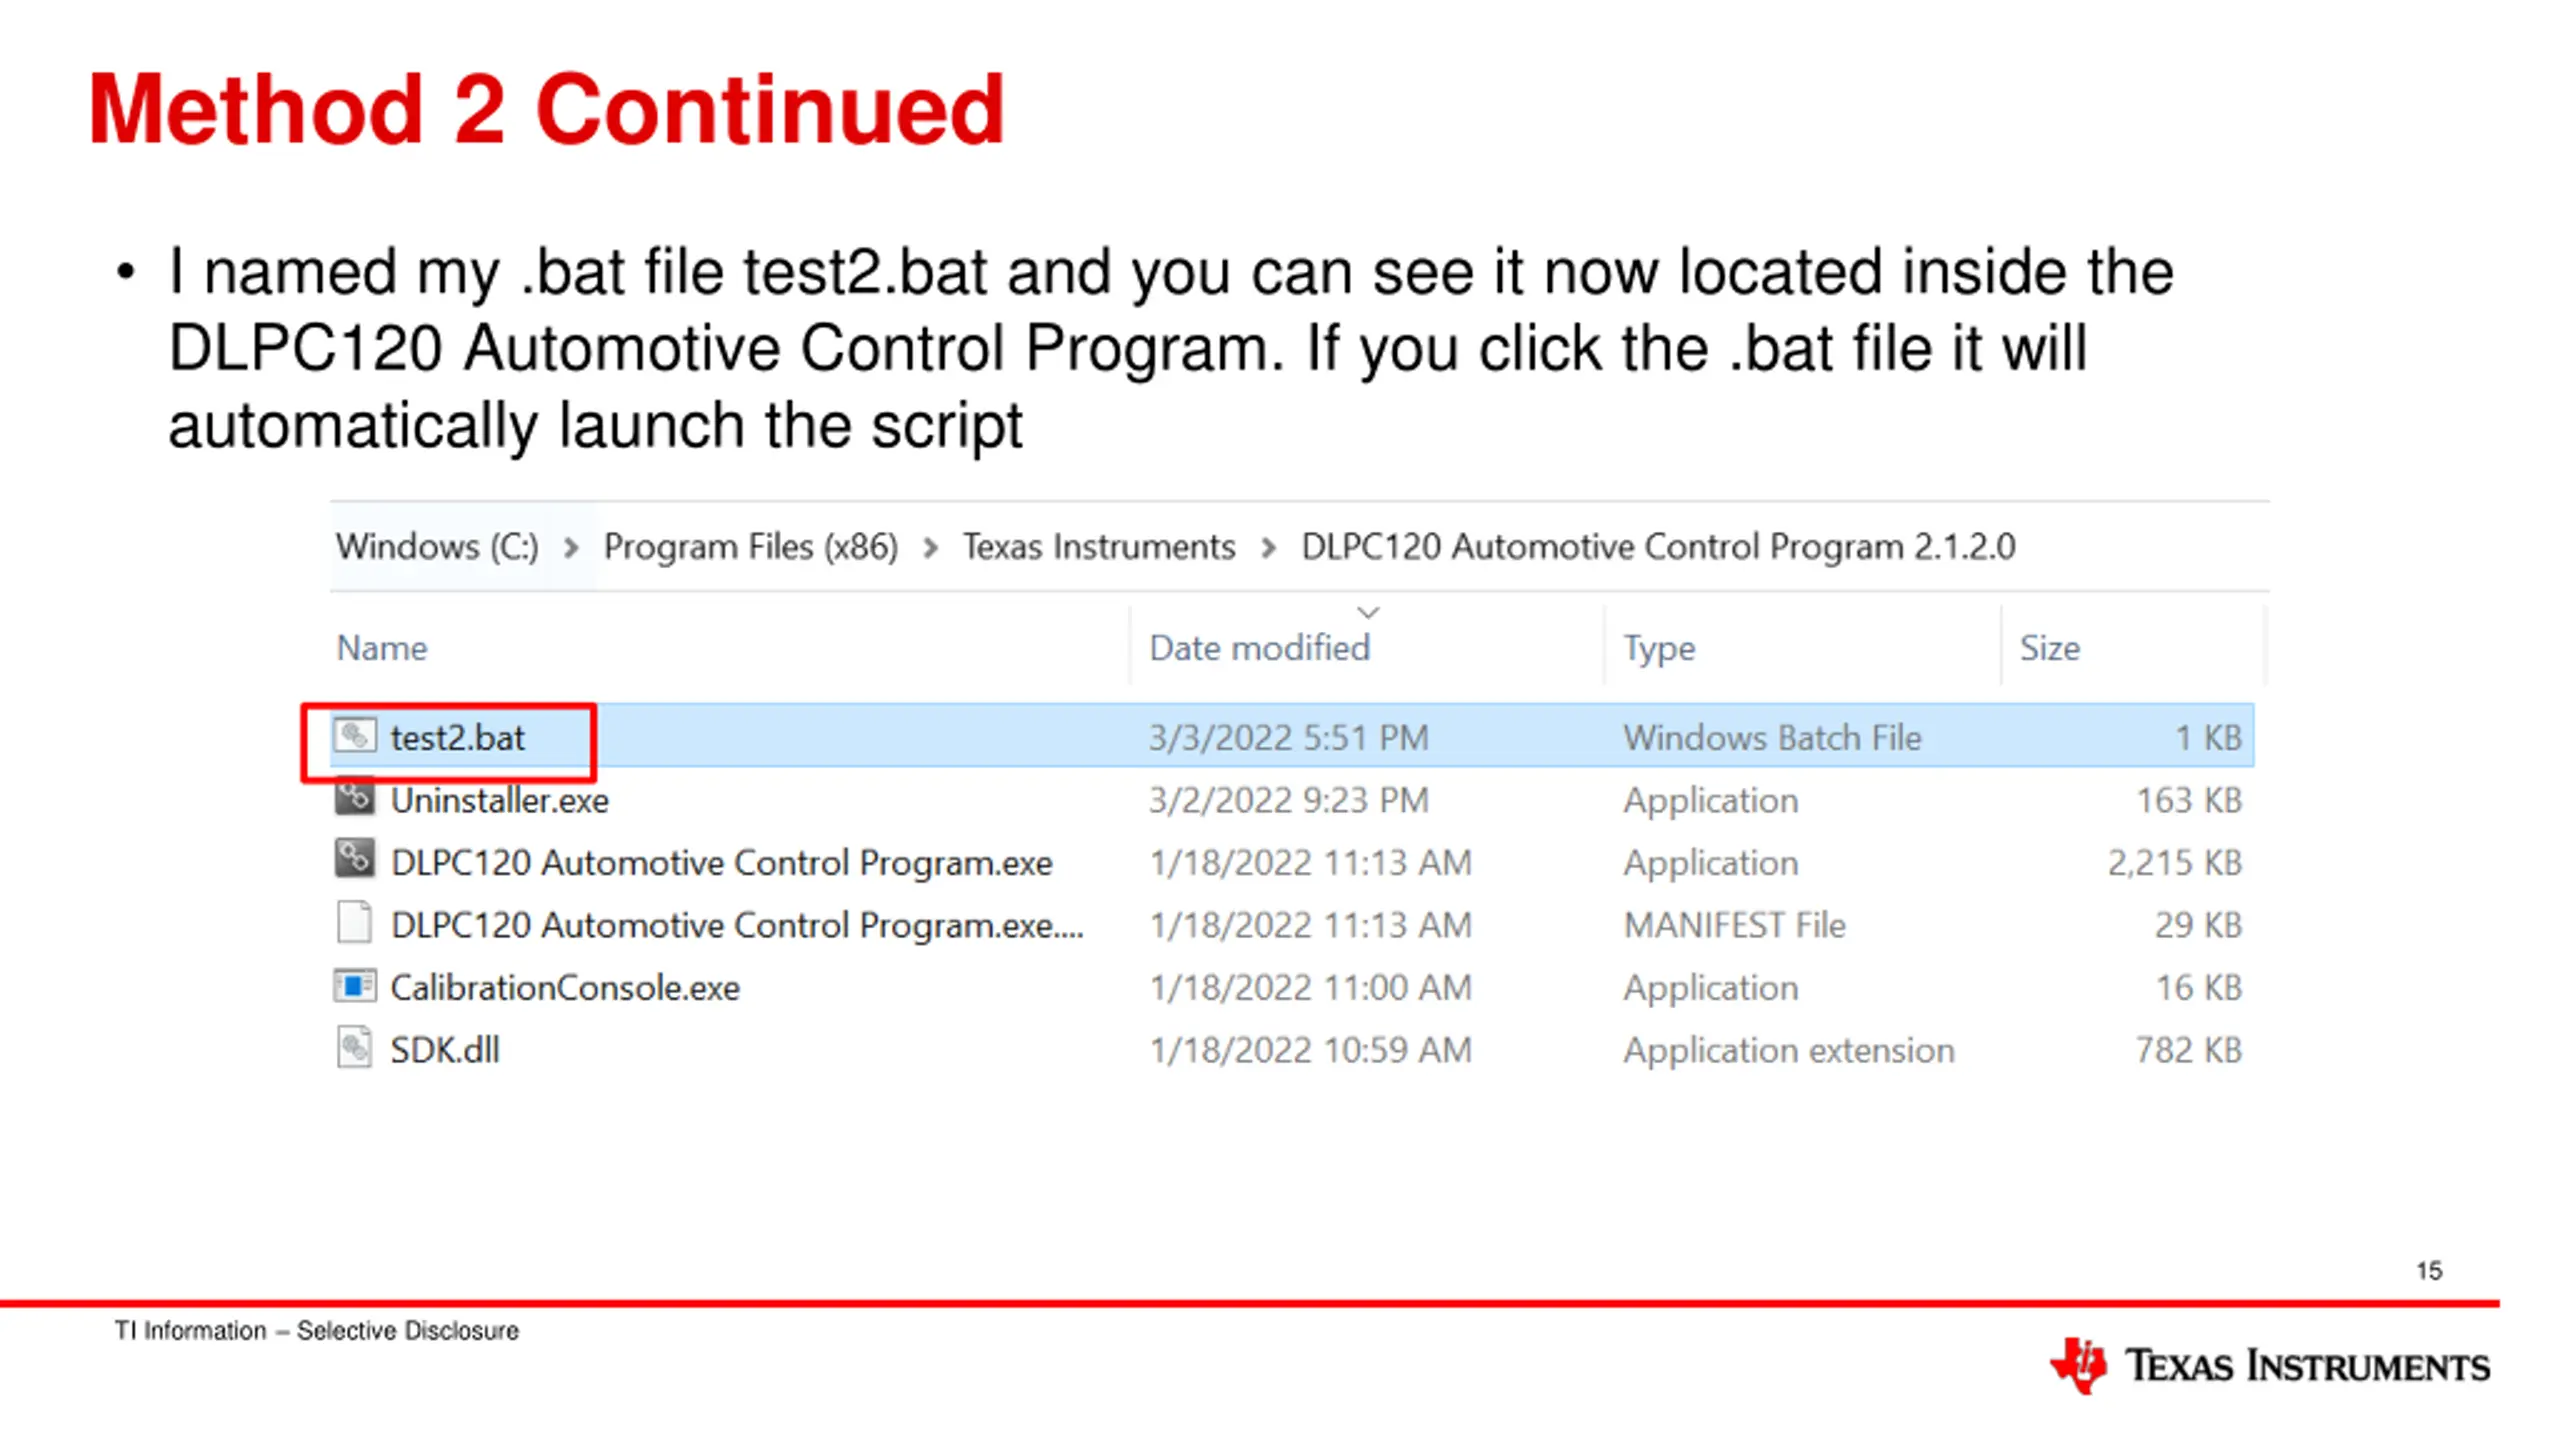Screen dimensions: 2560x1440
Task: Select the test2.bat file name
Action: pos(457,738)
